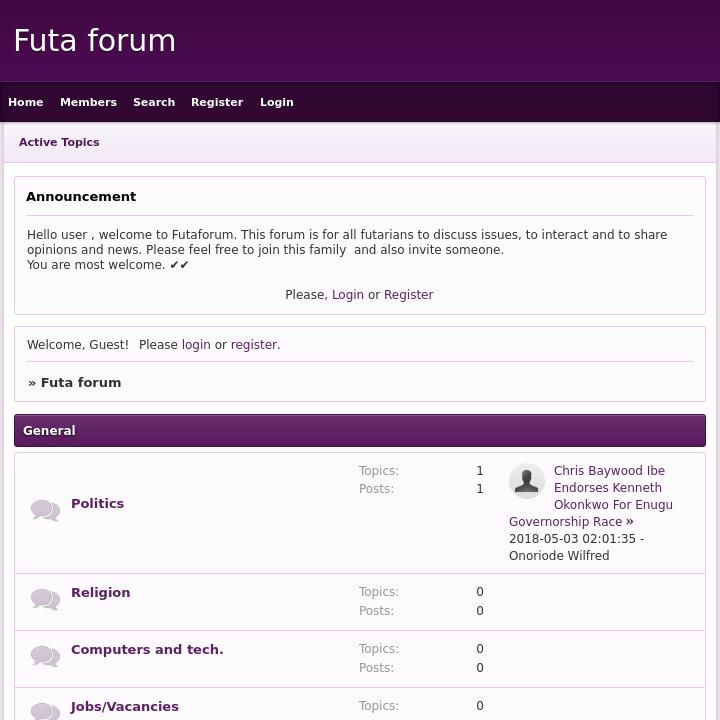Viewport: 720px width, 720px height.
Task: Select Register in the navigation bar
Action: (x=217, y=102)
